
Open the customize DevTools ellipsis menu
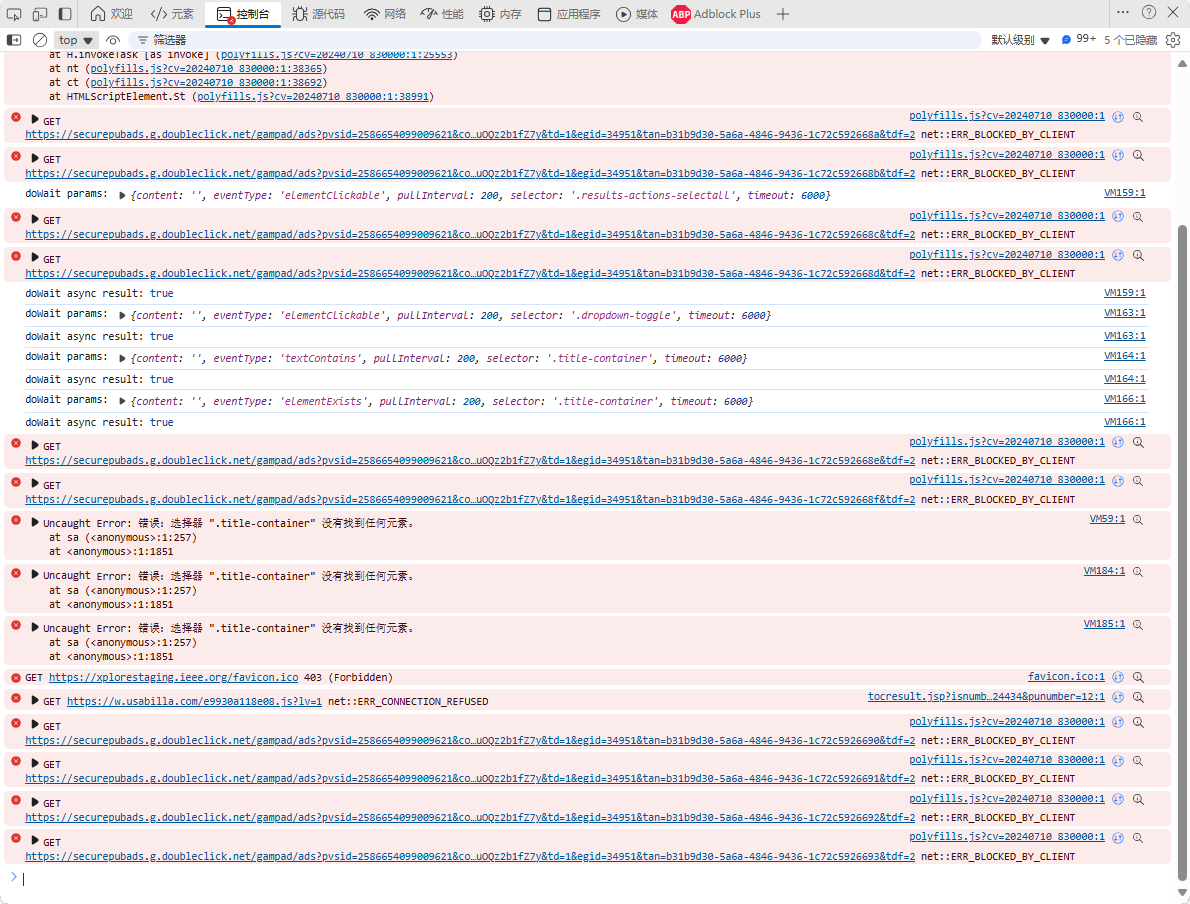1123,12
